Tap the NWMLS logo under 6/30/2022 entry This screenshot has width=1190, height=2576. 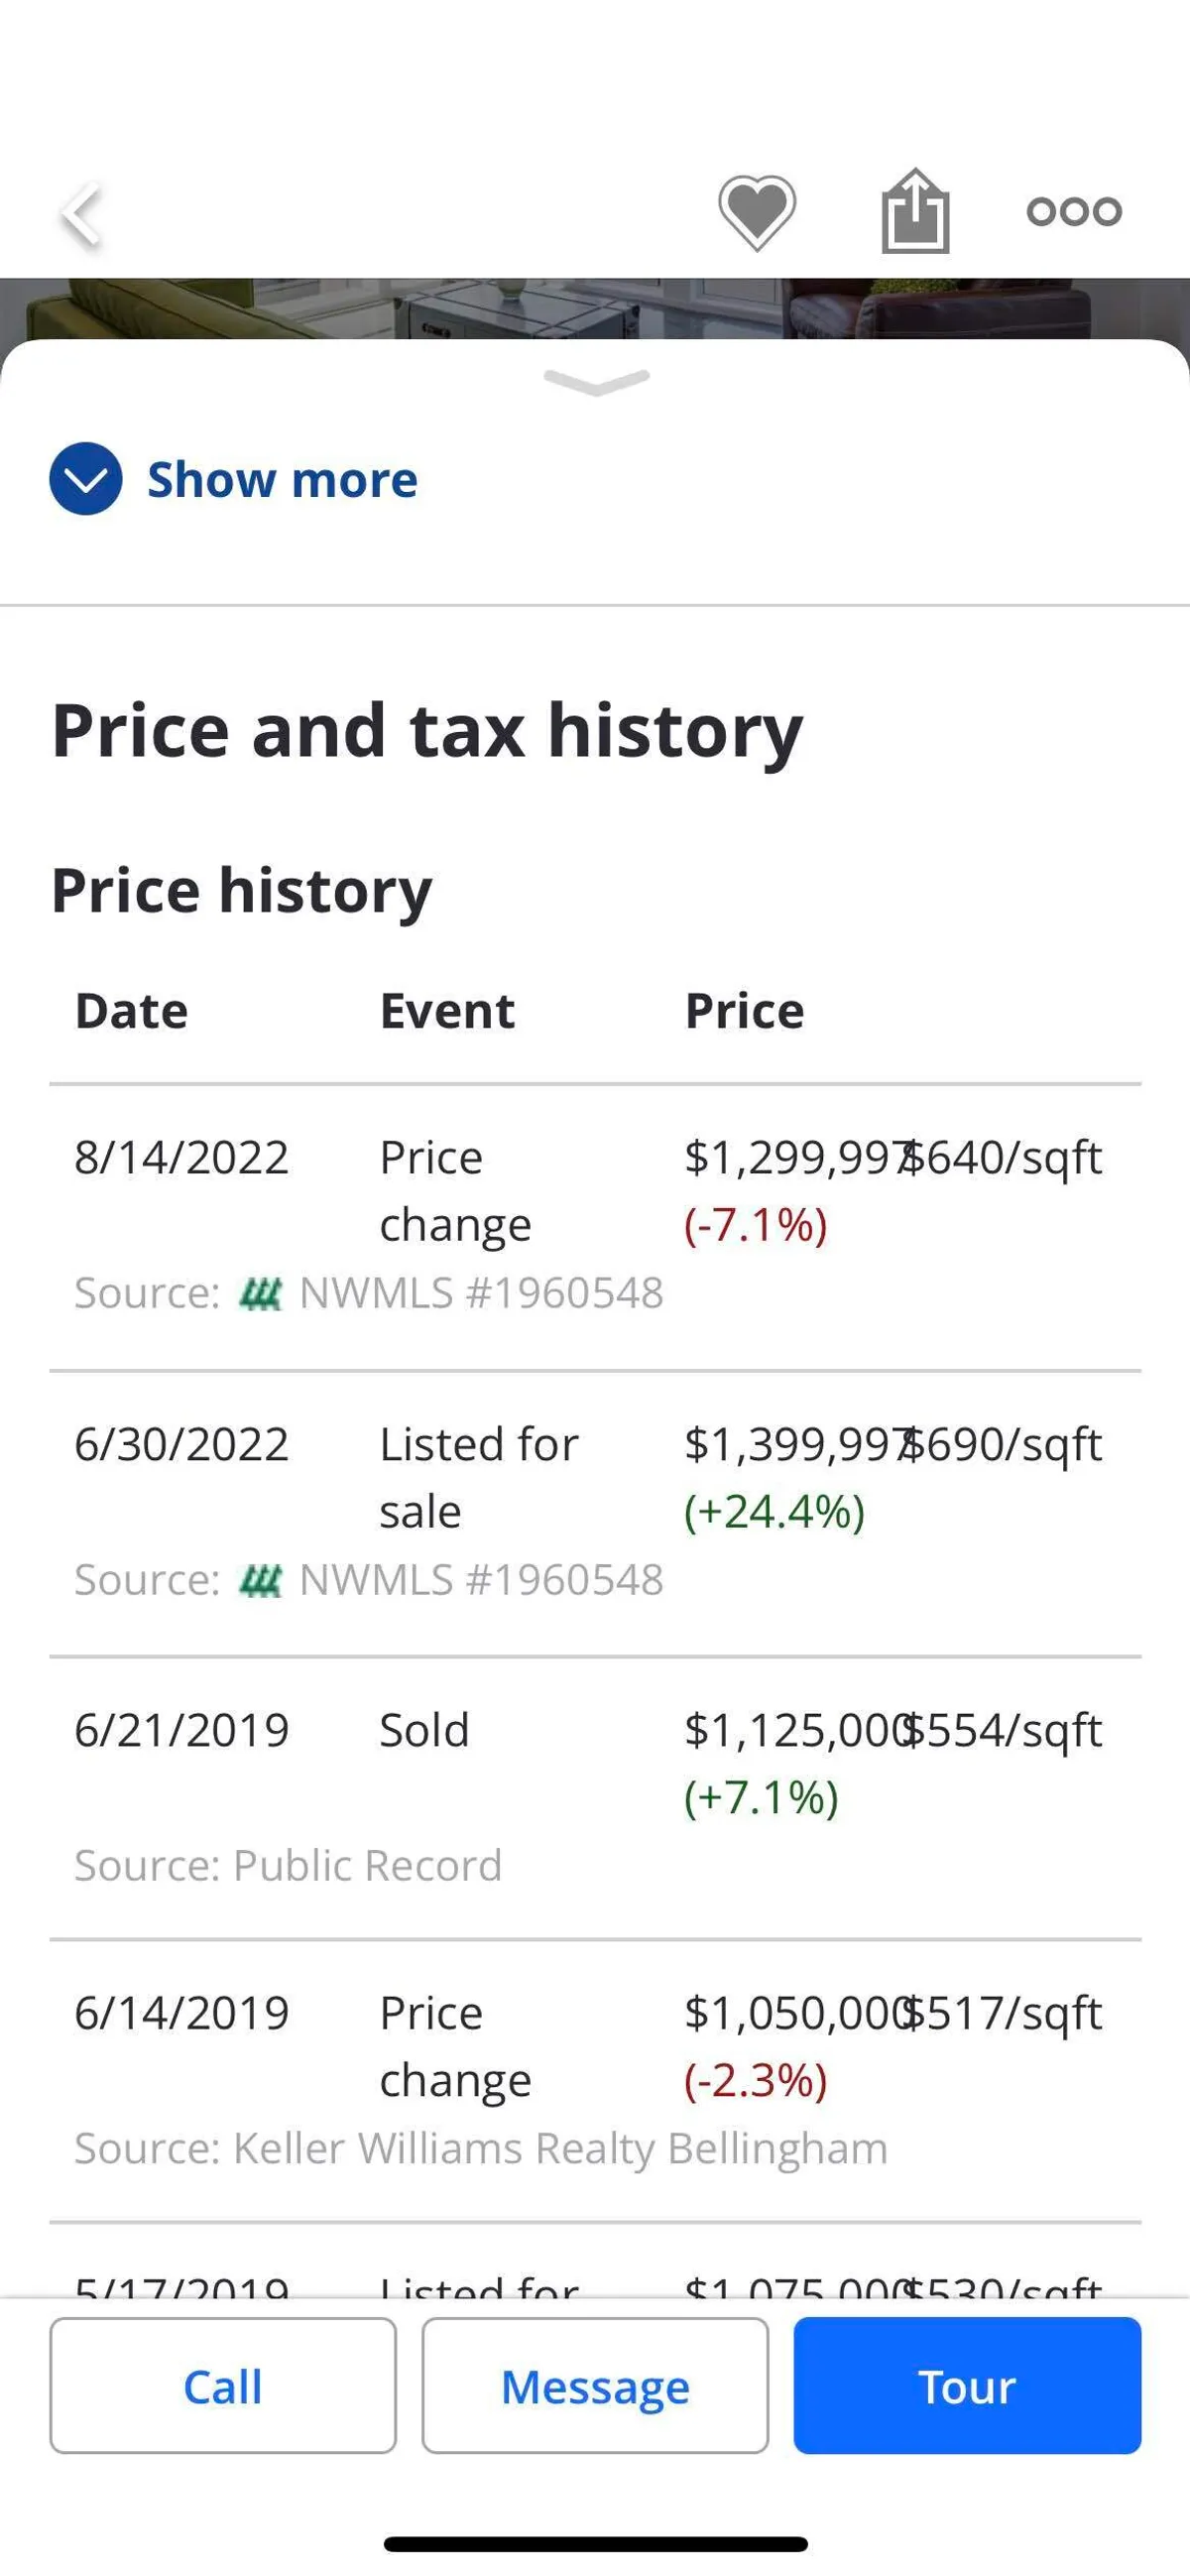click(x=261, y=1580)
